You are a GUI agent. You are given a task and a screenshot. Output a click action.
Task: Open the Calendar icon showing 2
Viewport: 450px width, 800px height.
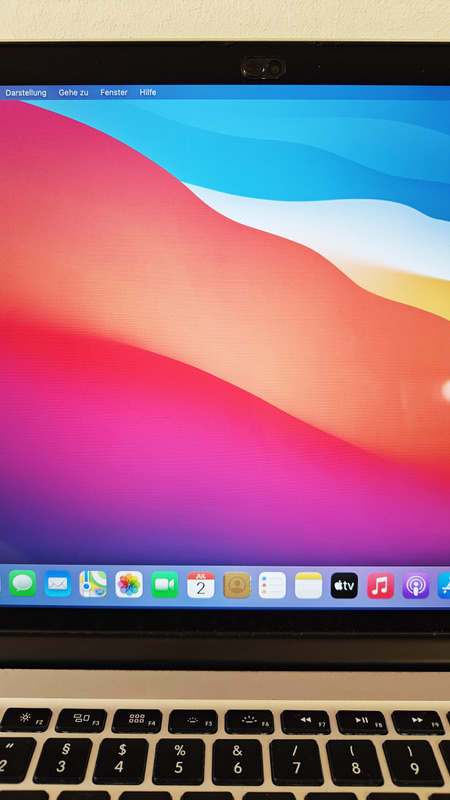click(x=201, y=585)
